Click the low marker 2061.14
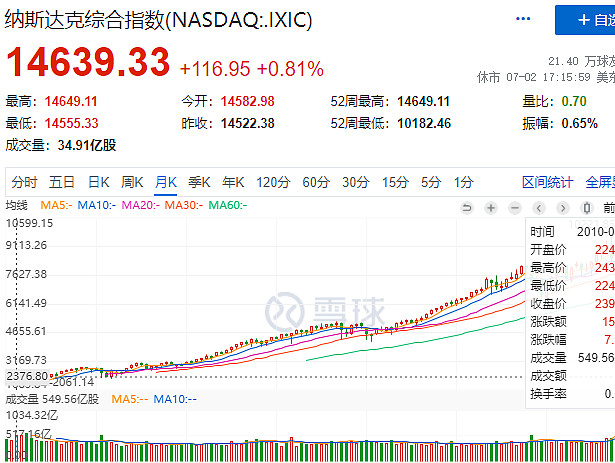615x463 pixels. (73, 382)
